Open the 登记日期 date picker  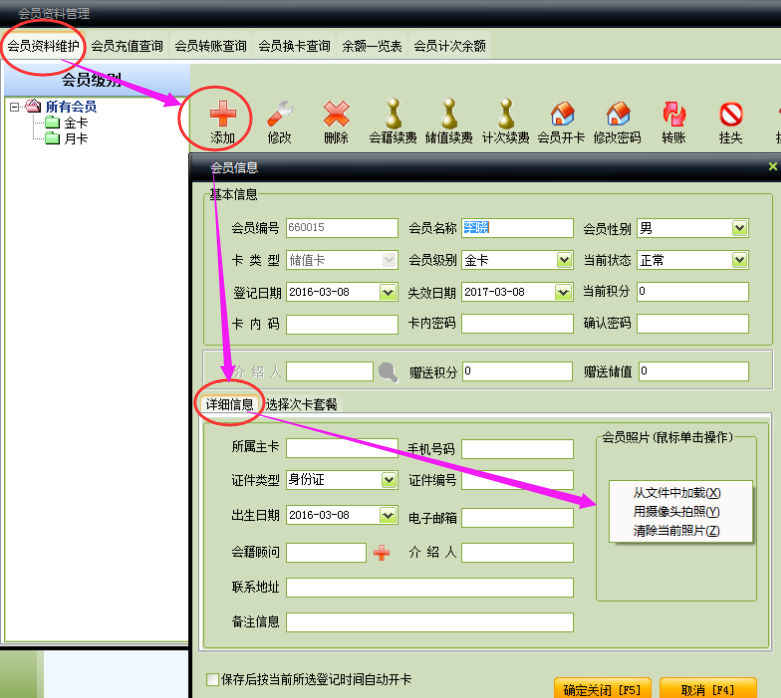(x=388, y=292)
